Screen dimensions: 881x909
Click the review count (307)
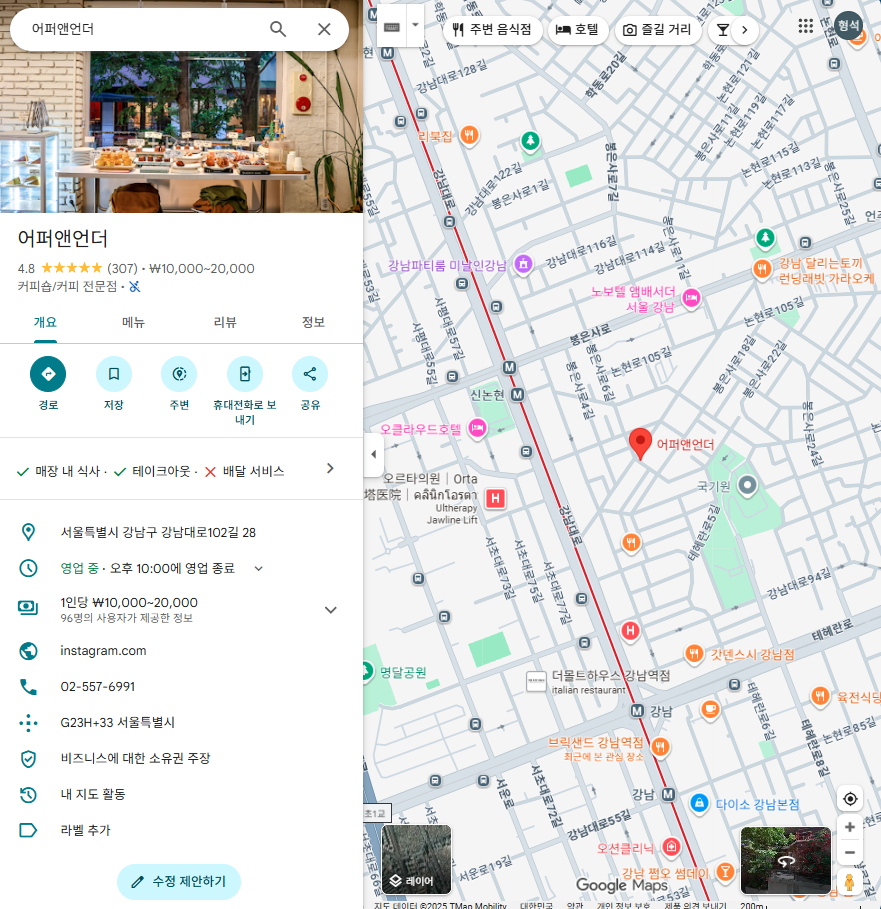(x=122, y=268)
